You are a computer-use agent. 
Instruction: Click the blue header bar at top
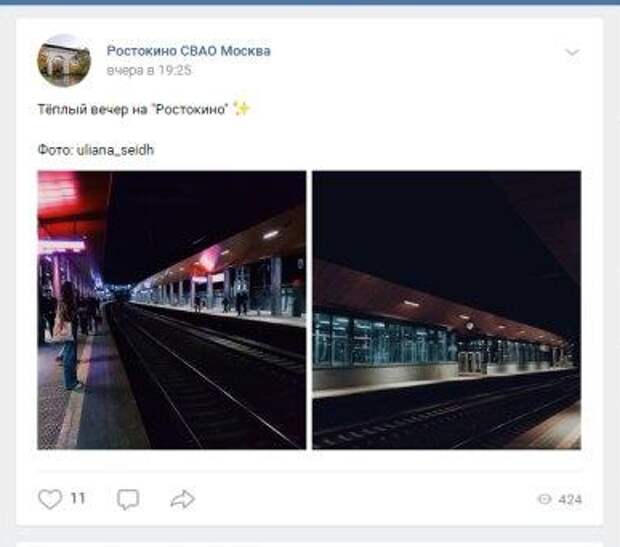point(310,2)
